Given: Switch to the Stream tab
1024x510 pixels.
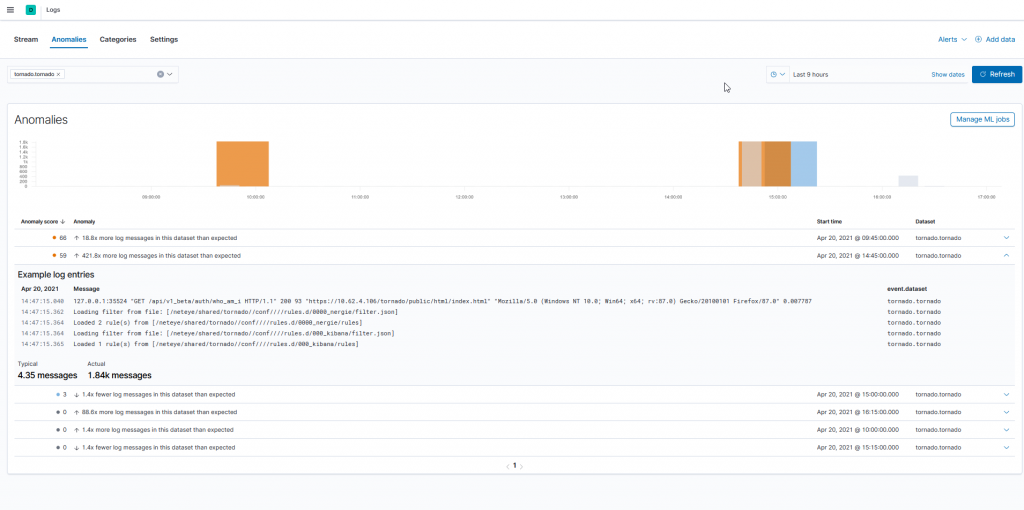Looking at the screenshot, I should 26,39.
